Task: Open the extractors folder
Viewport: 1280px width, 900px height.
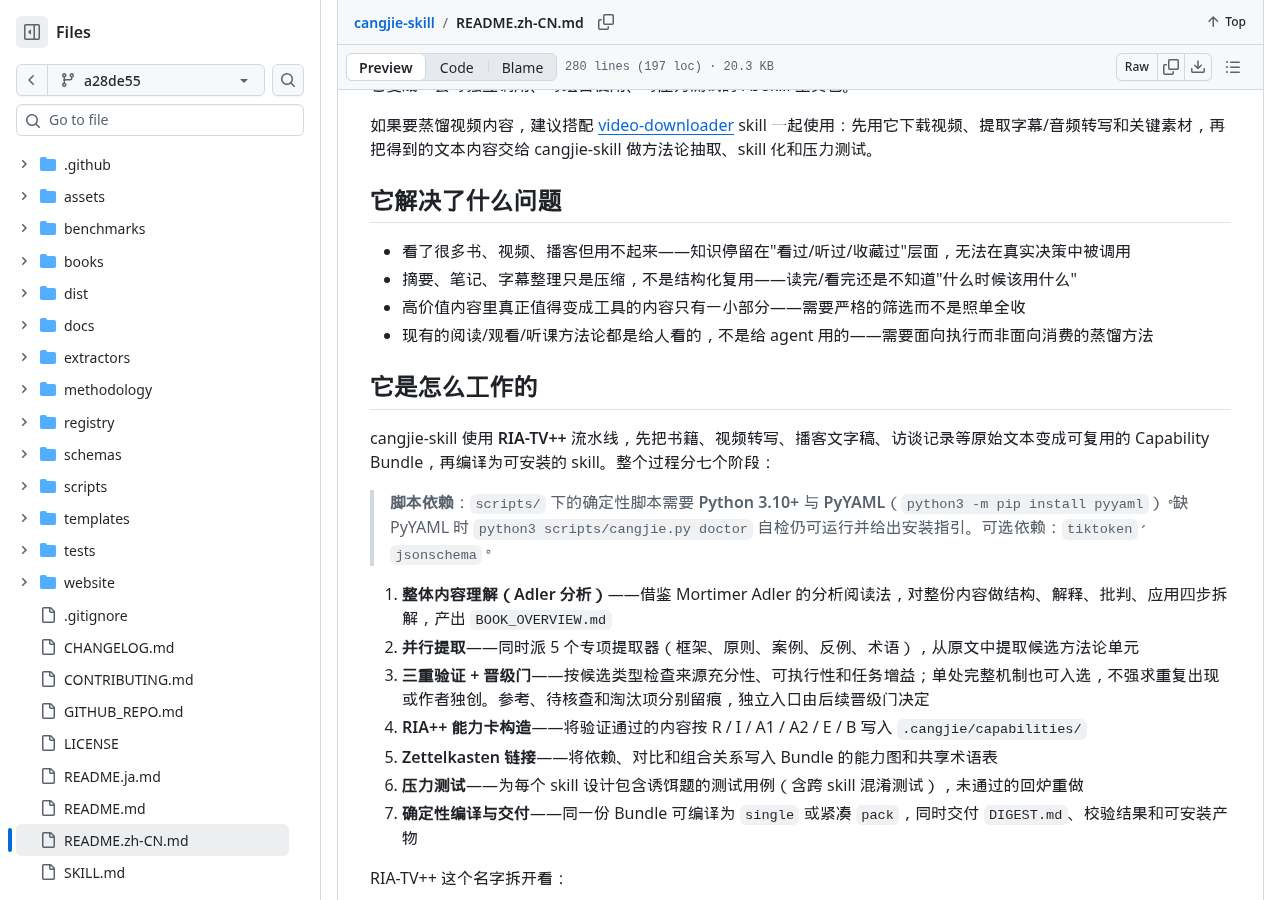Action: point(97,358)
